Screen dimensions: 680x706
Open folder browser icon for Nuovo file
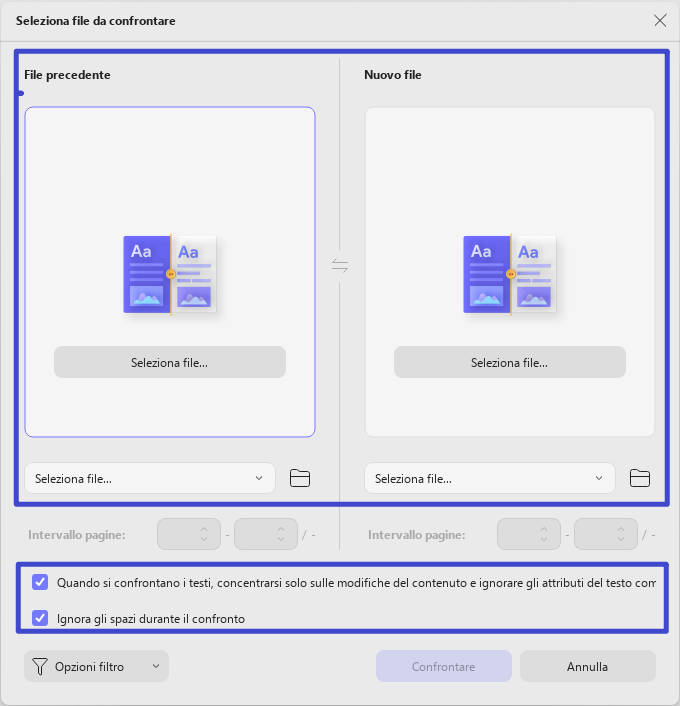click(x=639, y=478)
